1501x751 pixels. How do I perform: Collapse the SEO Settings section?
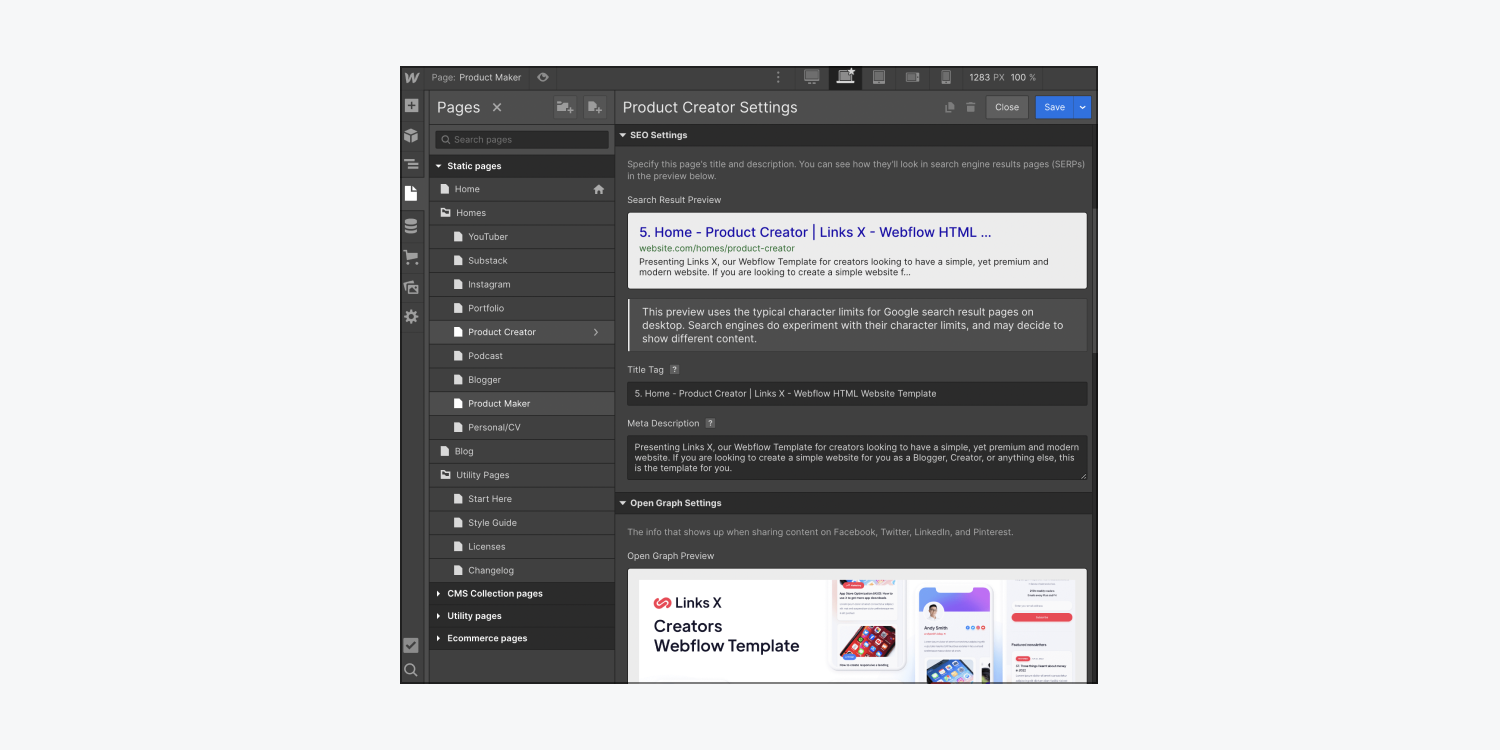(855, 135)
